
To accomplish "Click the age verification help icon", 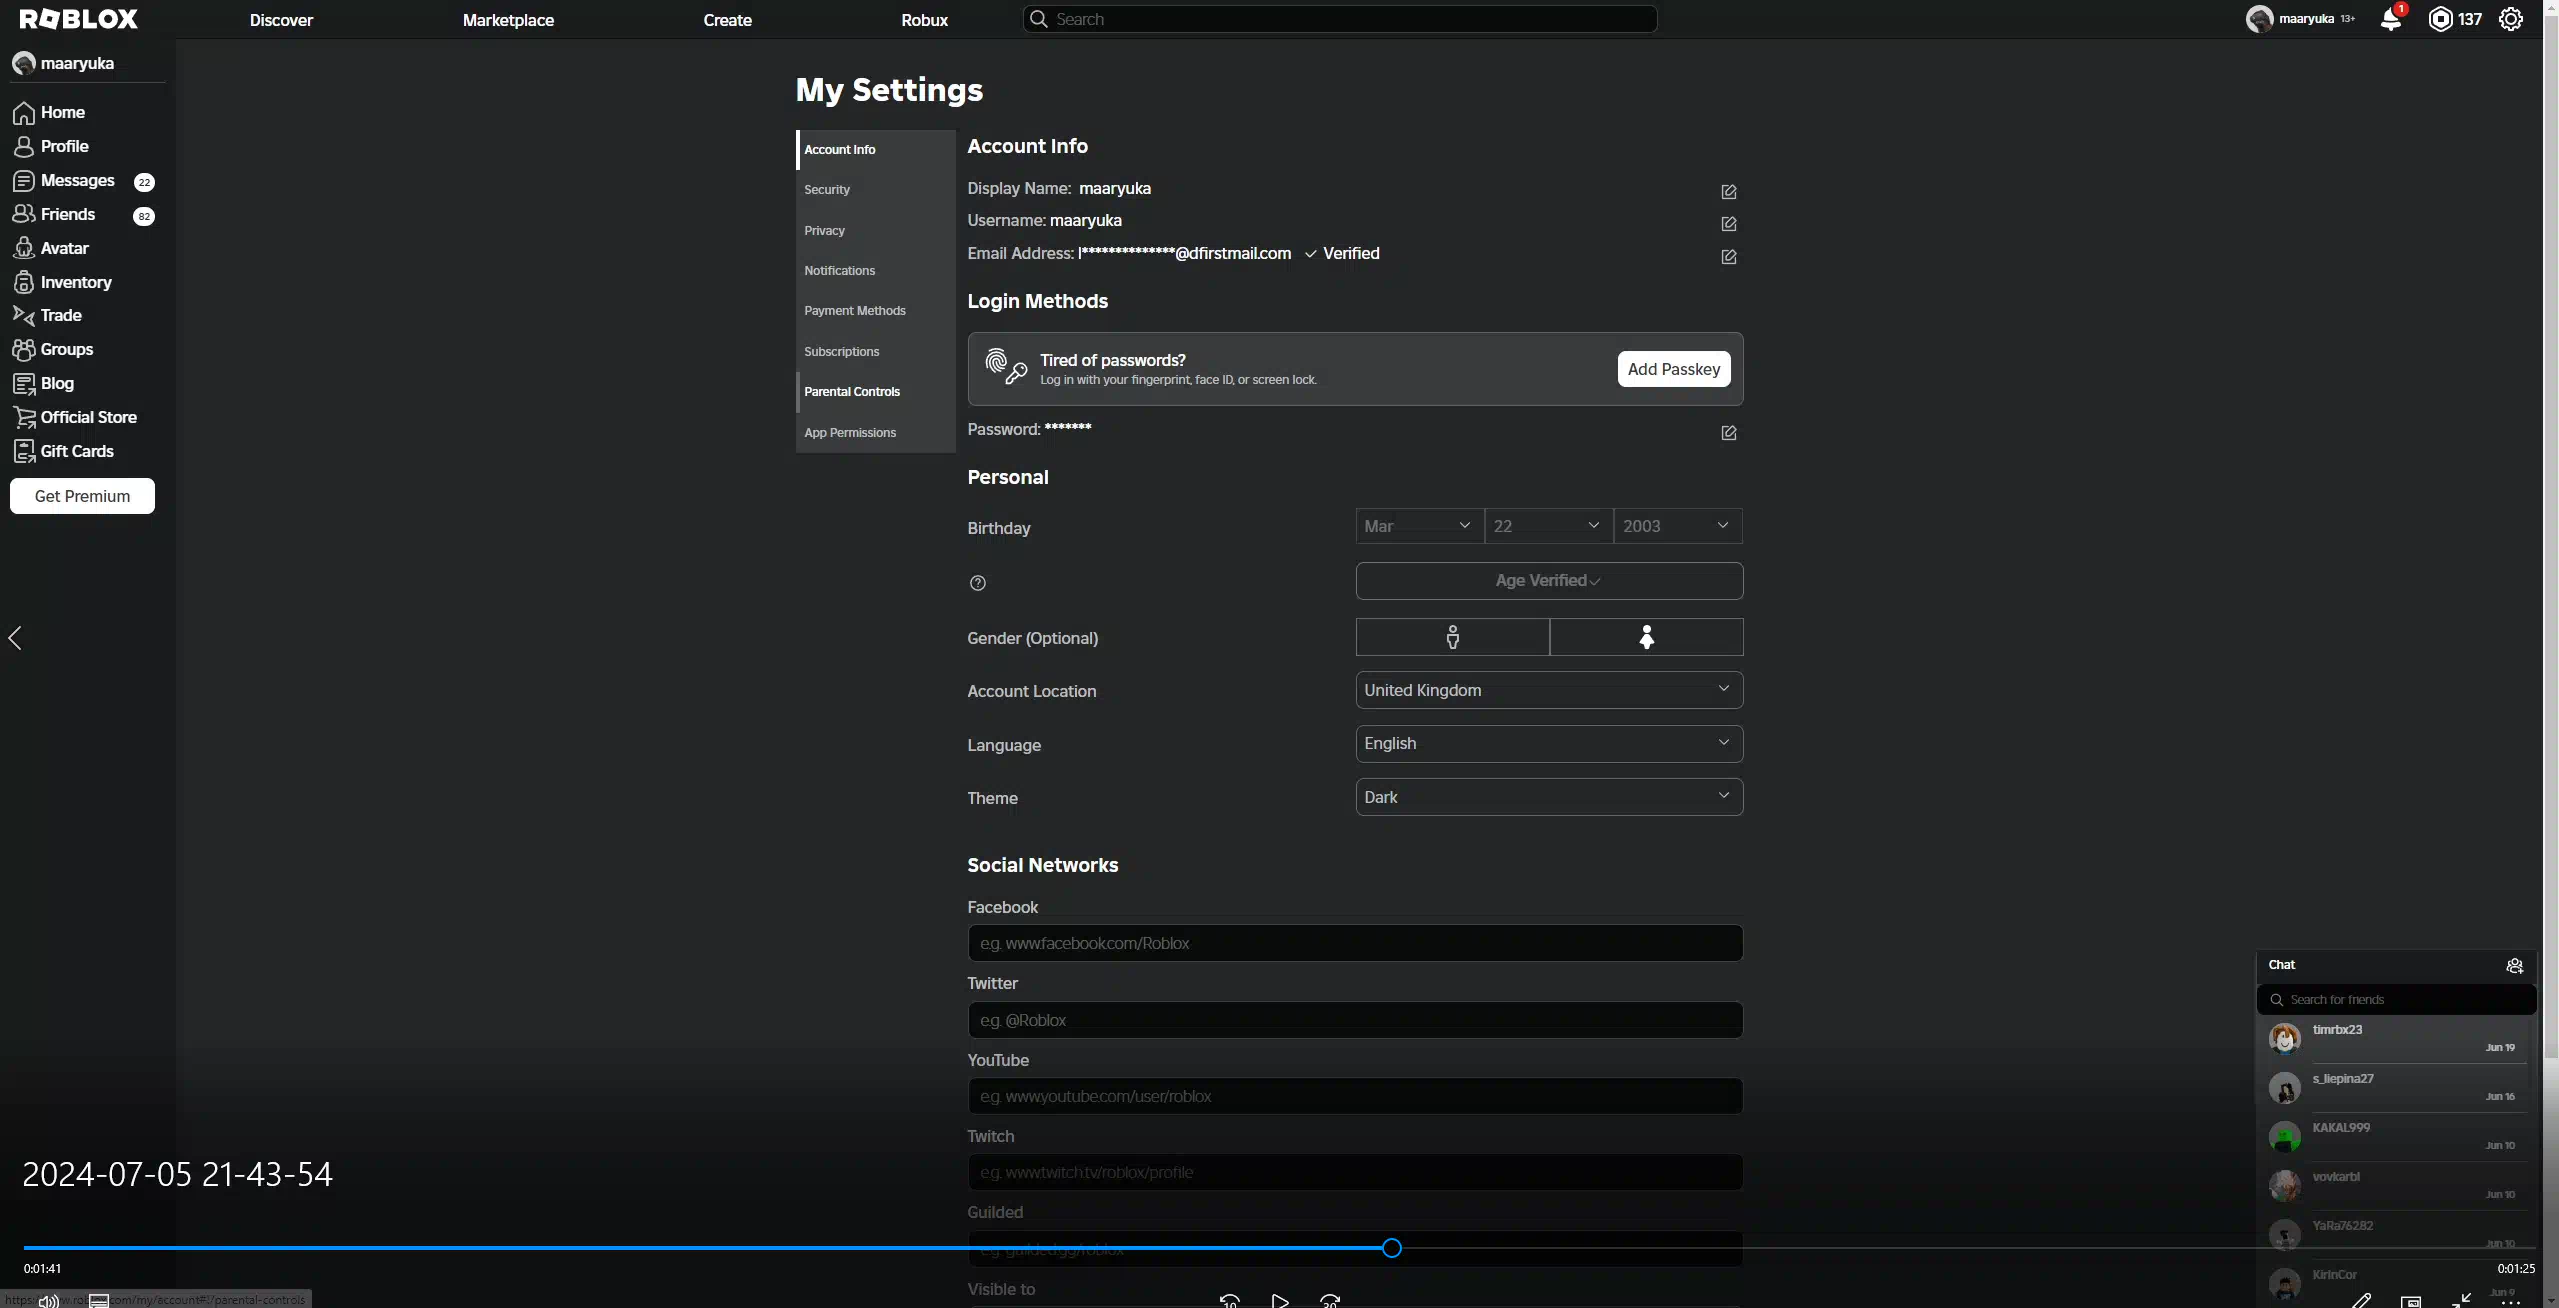I will pos(978,583).
